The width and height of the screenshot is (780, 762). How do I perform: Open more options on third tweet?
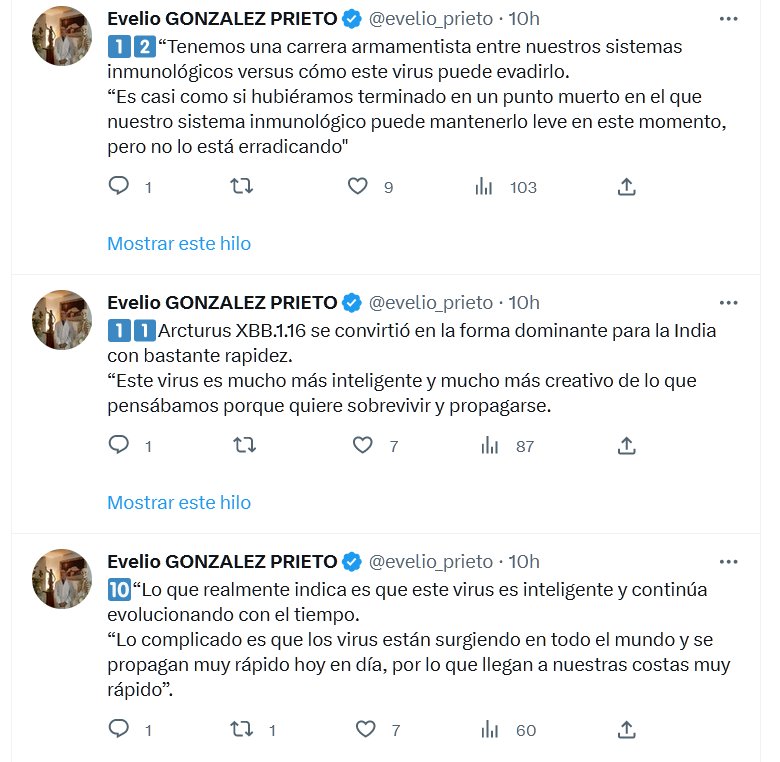[x=728, y=561]
